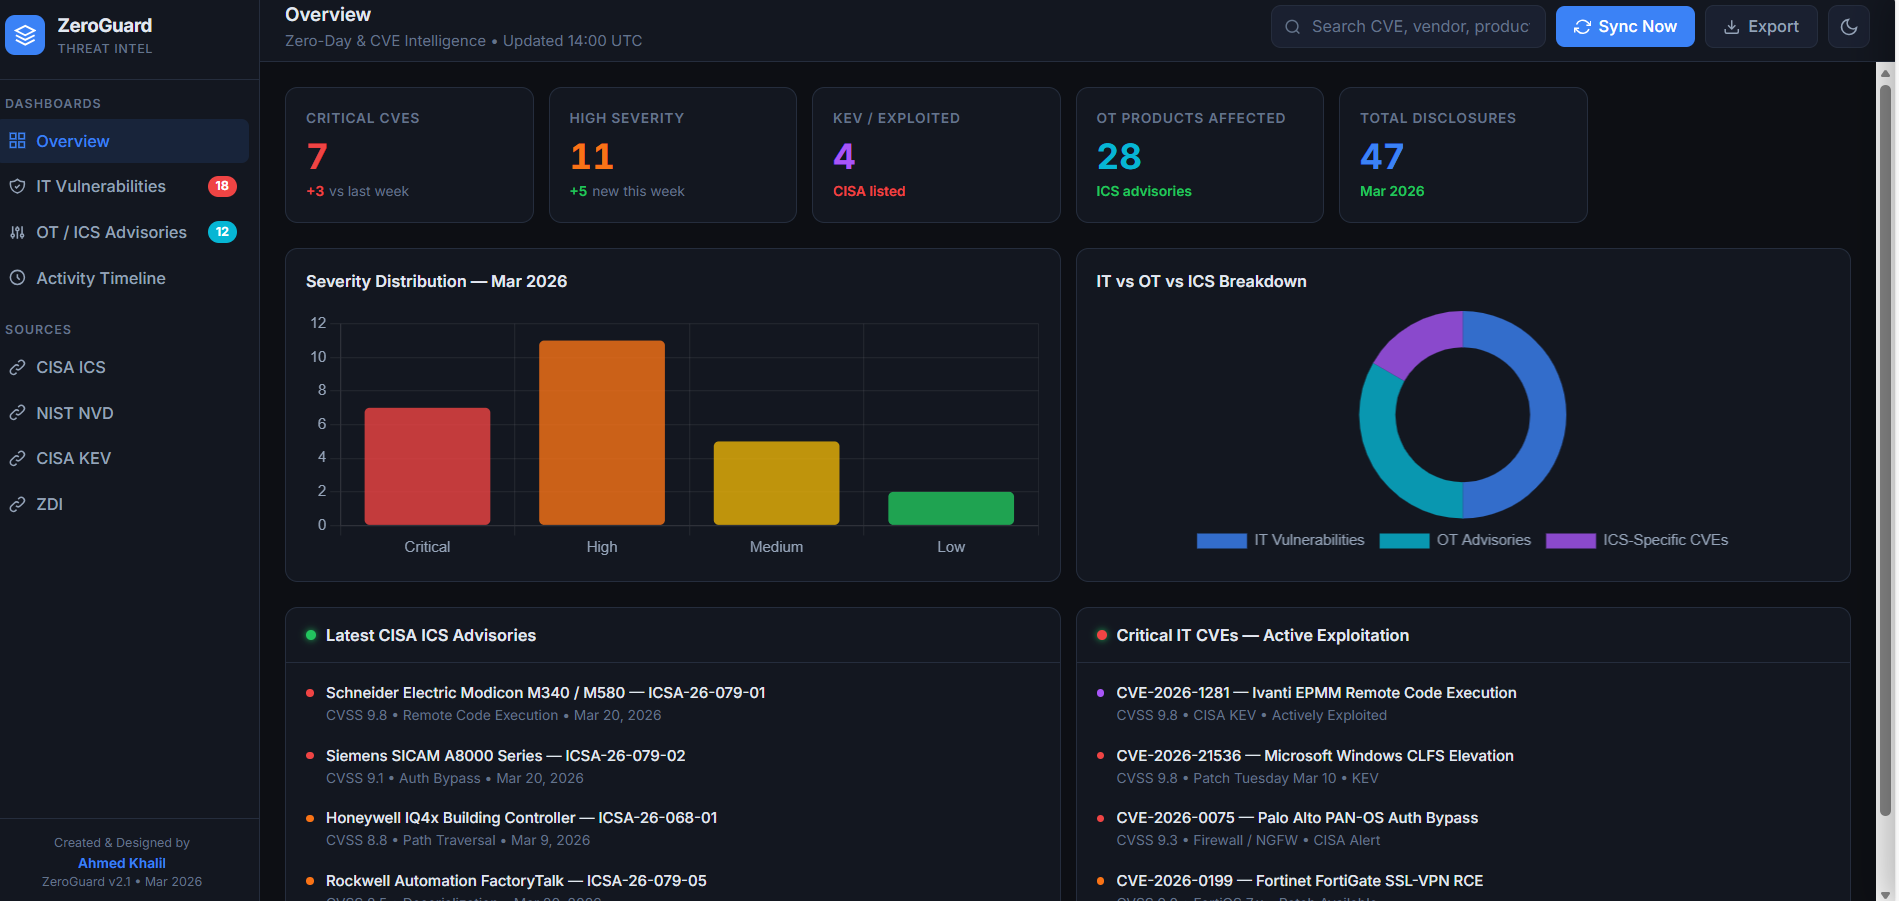Toggle OT Advisories legend swatch

click(1404, 541)
